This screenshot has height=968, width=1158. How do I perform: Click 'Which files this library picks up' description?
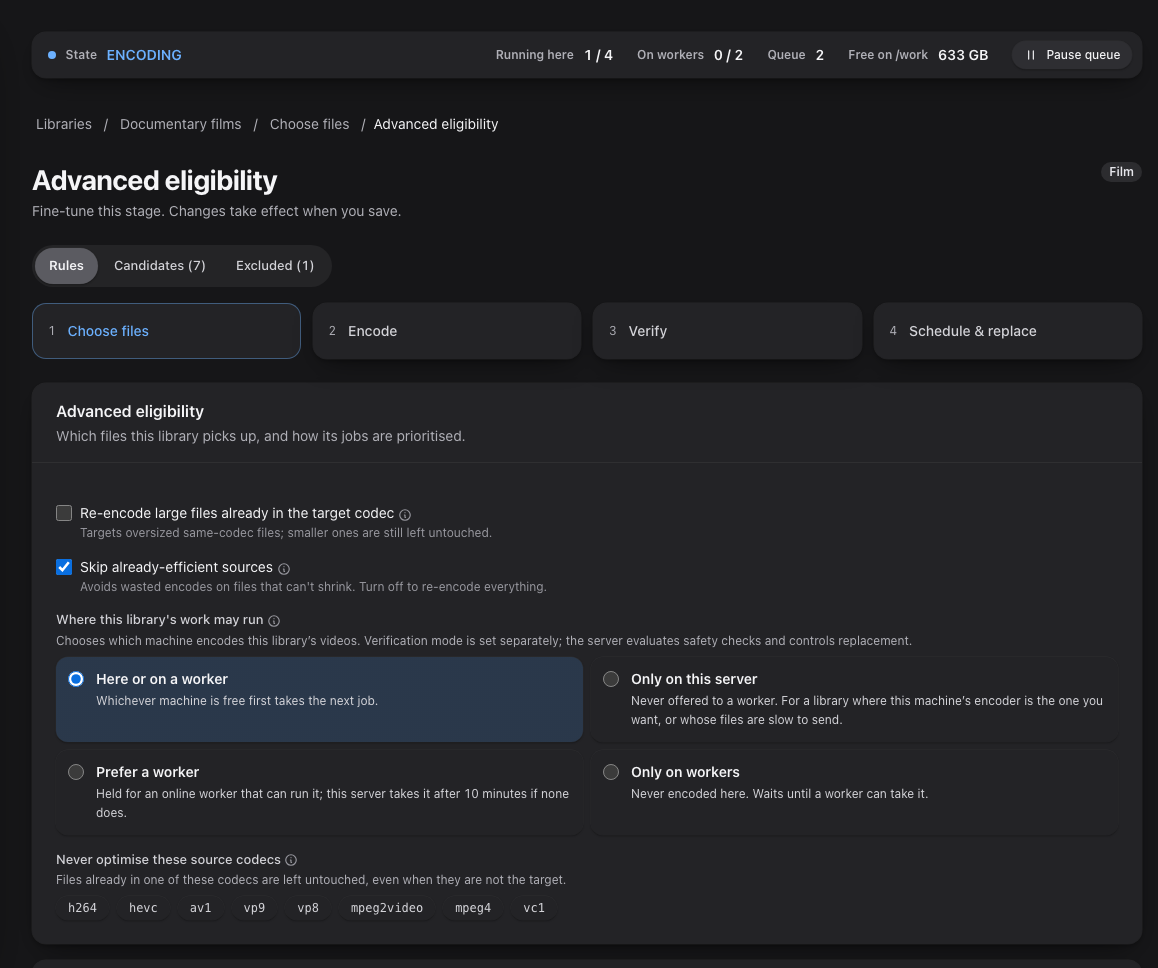(261, 436)
